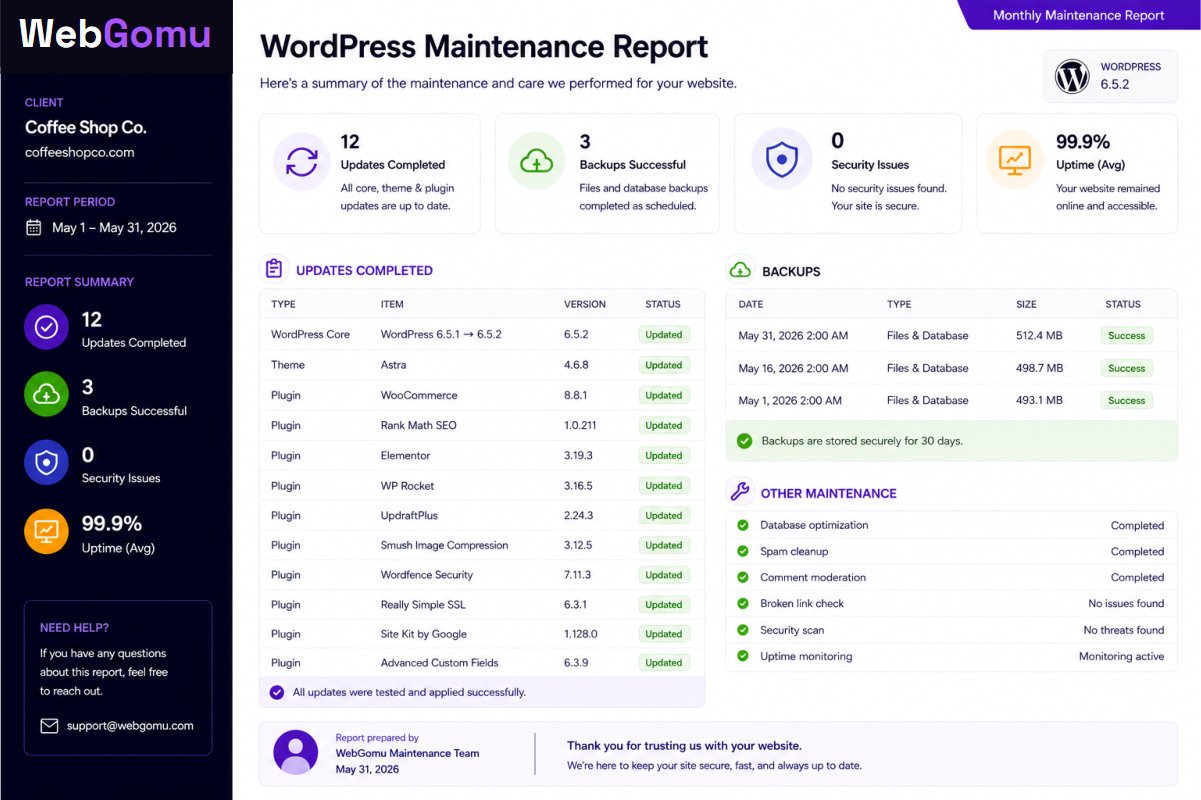
Task: Open the support@webgomu.com email link
Action: 130,726
